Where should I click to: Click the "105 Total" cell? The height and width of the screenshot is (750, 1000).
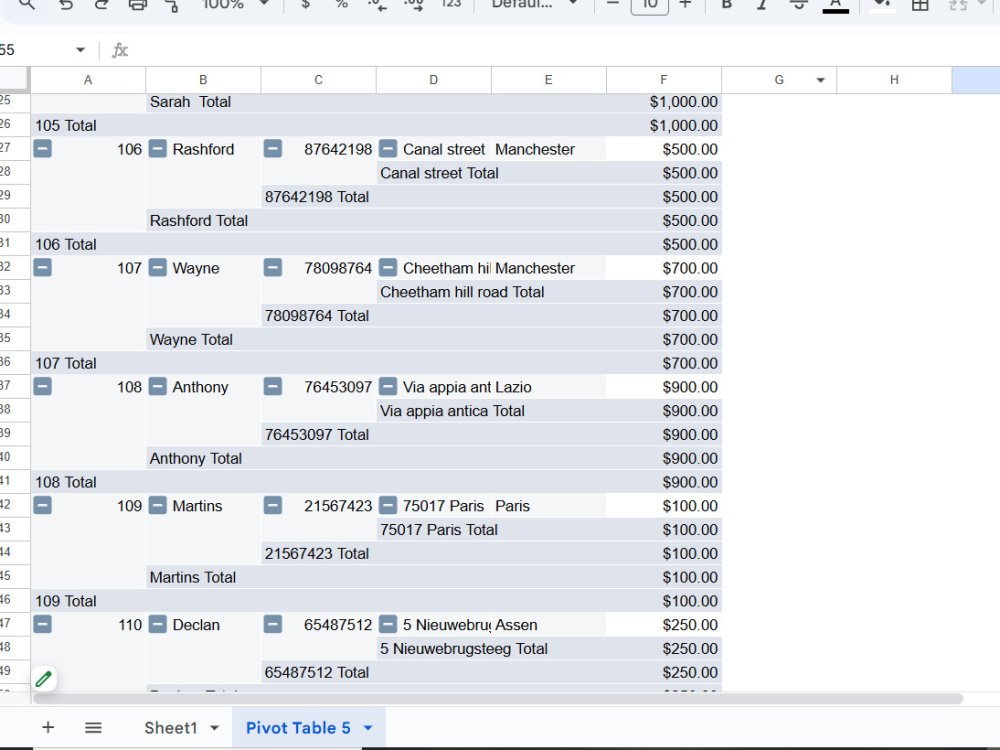pos(88,126)
